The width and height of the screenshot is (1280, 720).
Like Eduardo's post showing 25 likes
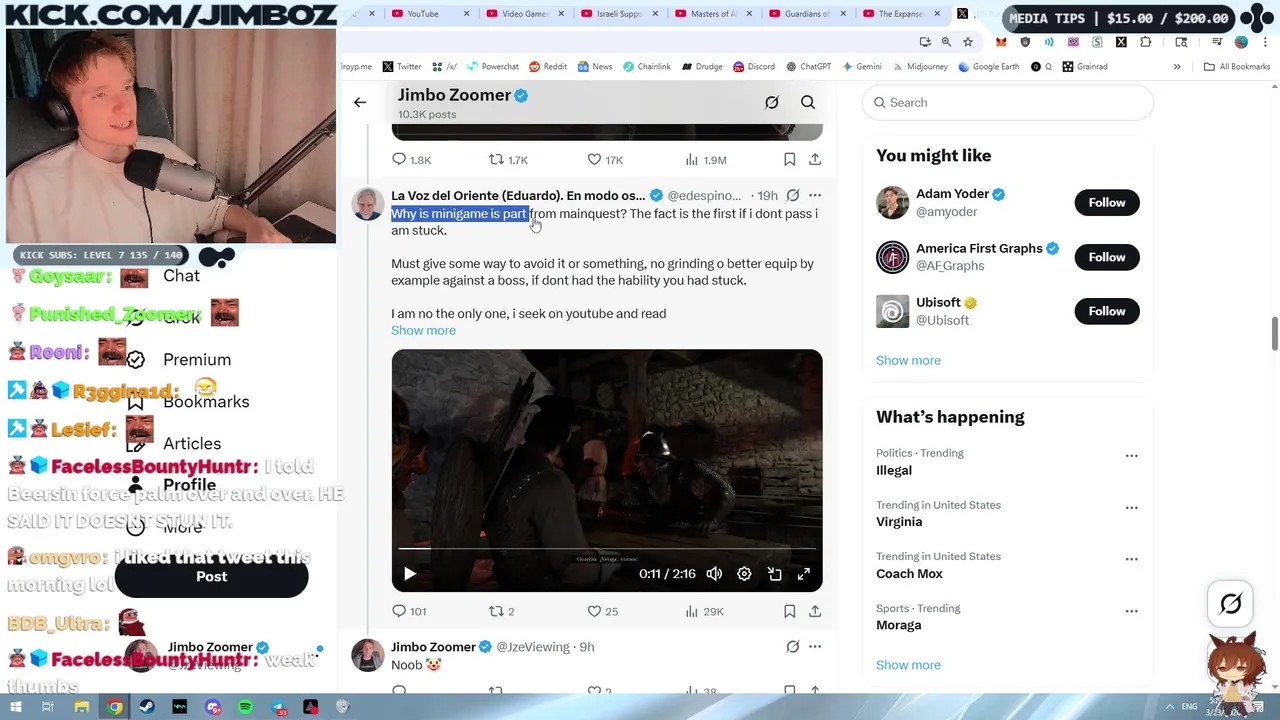click(602, 611)
